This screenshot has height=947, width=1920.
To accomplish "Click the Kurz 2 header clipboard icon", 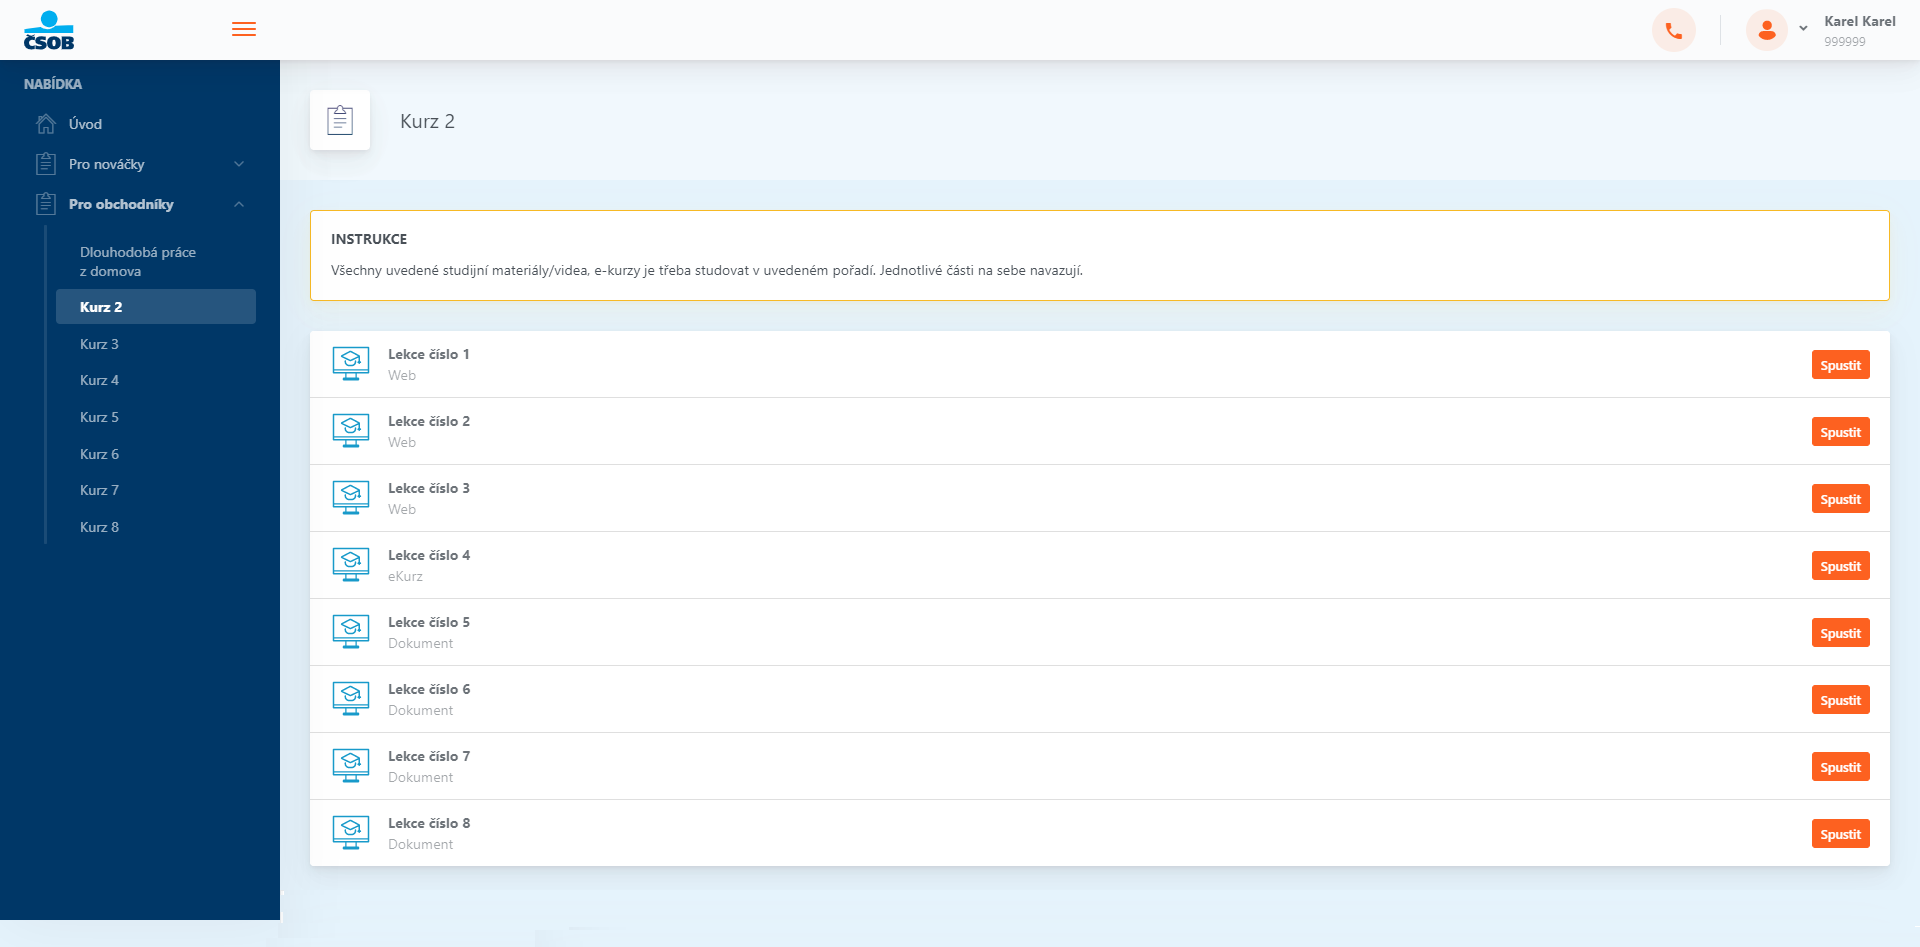I will 340,120.
